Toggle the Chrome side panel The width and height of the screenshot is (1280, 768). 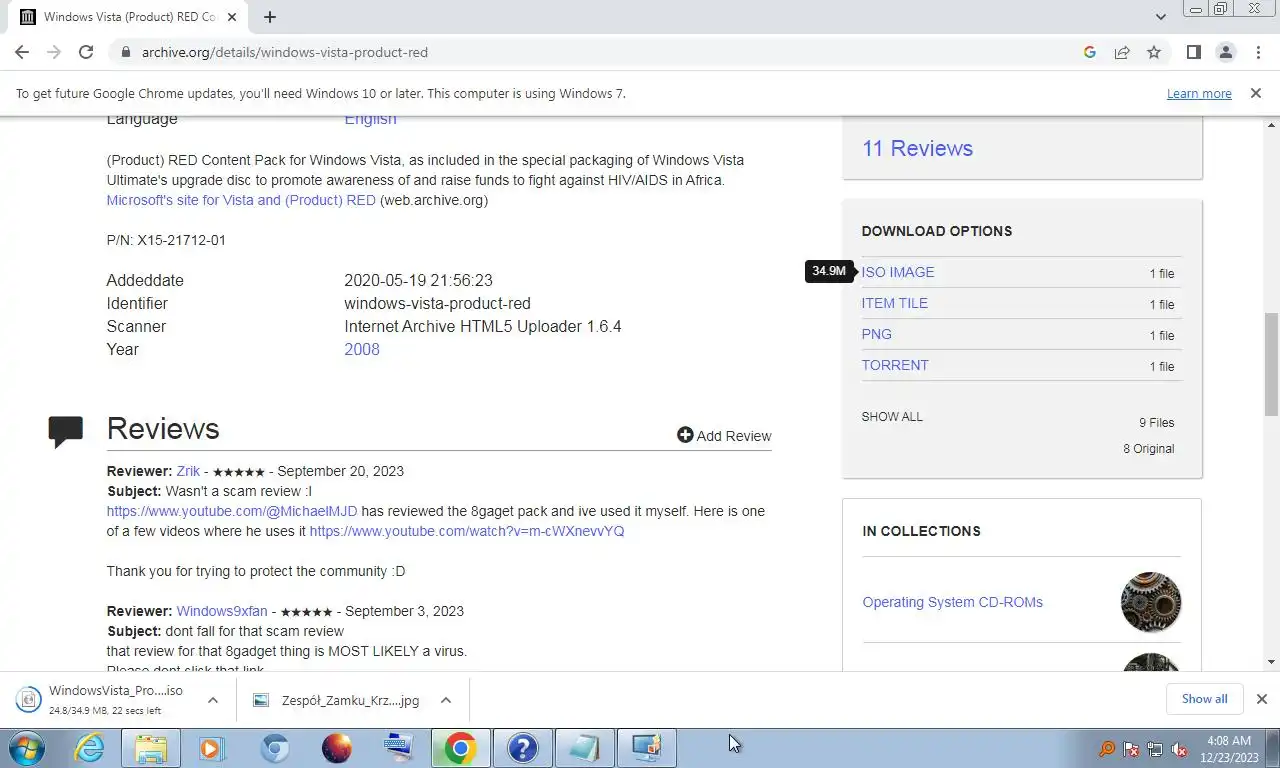pos(1193,52)
